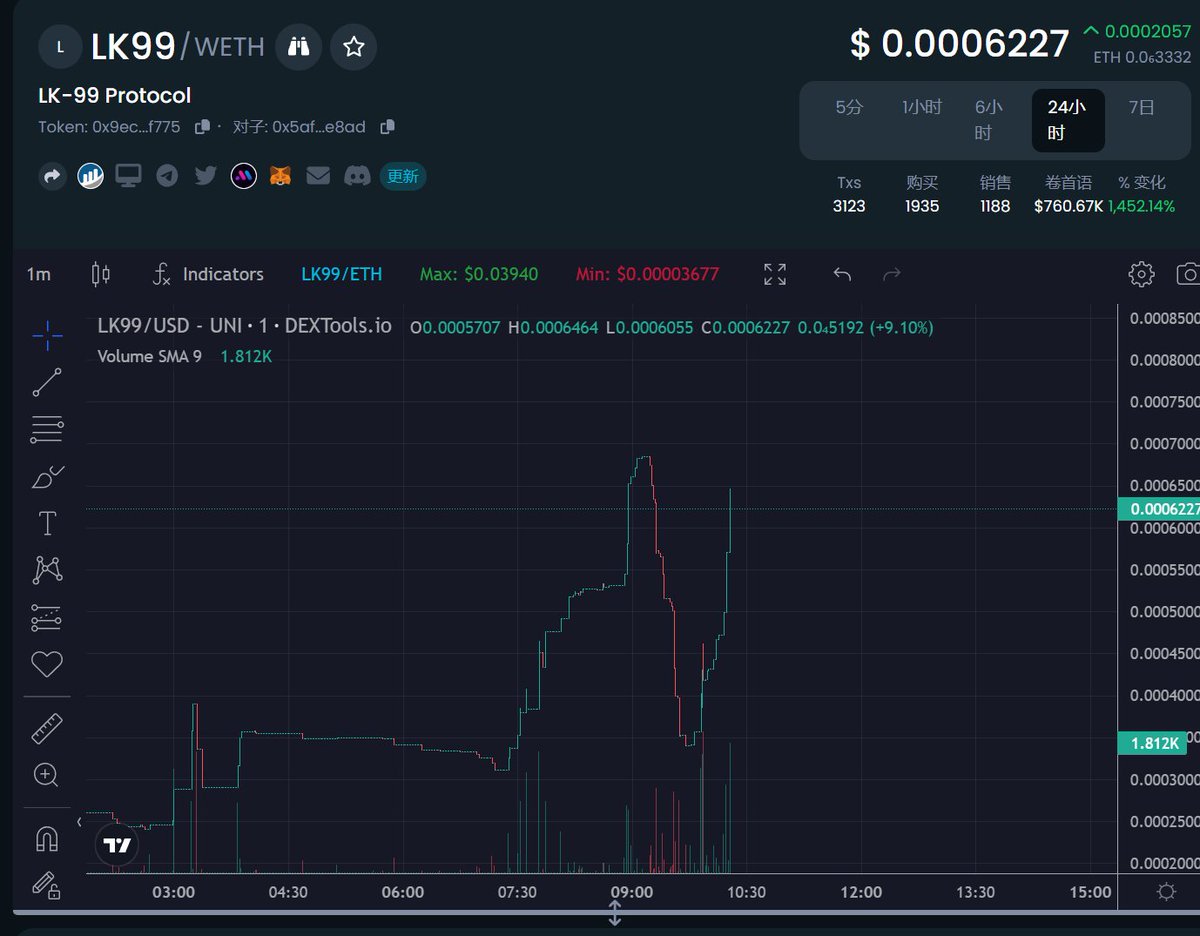Click the email envelope icon
This screenshot has height=936, width=1200.
(x=318, y=177)
